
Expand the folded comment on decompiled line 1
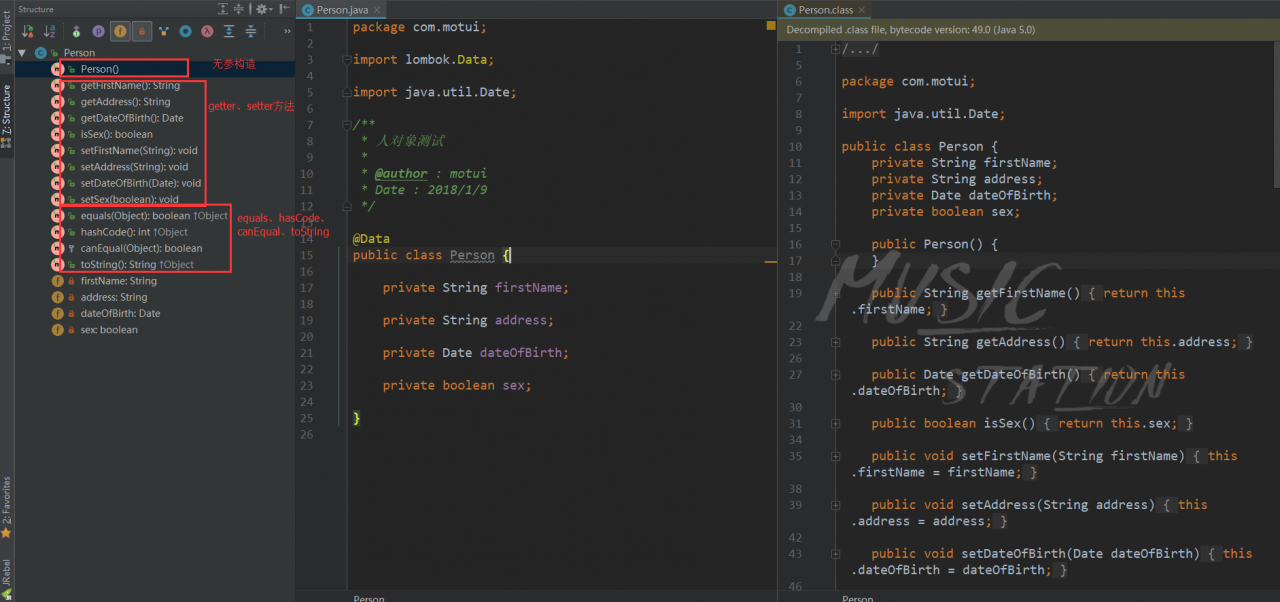pyautogui.click(x=836, y=49)
